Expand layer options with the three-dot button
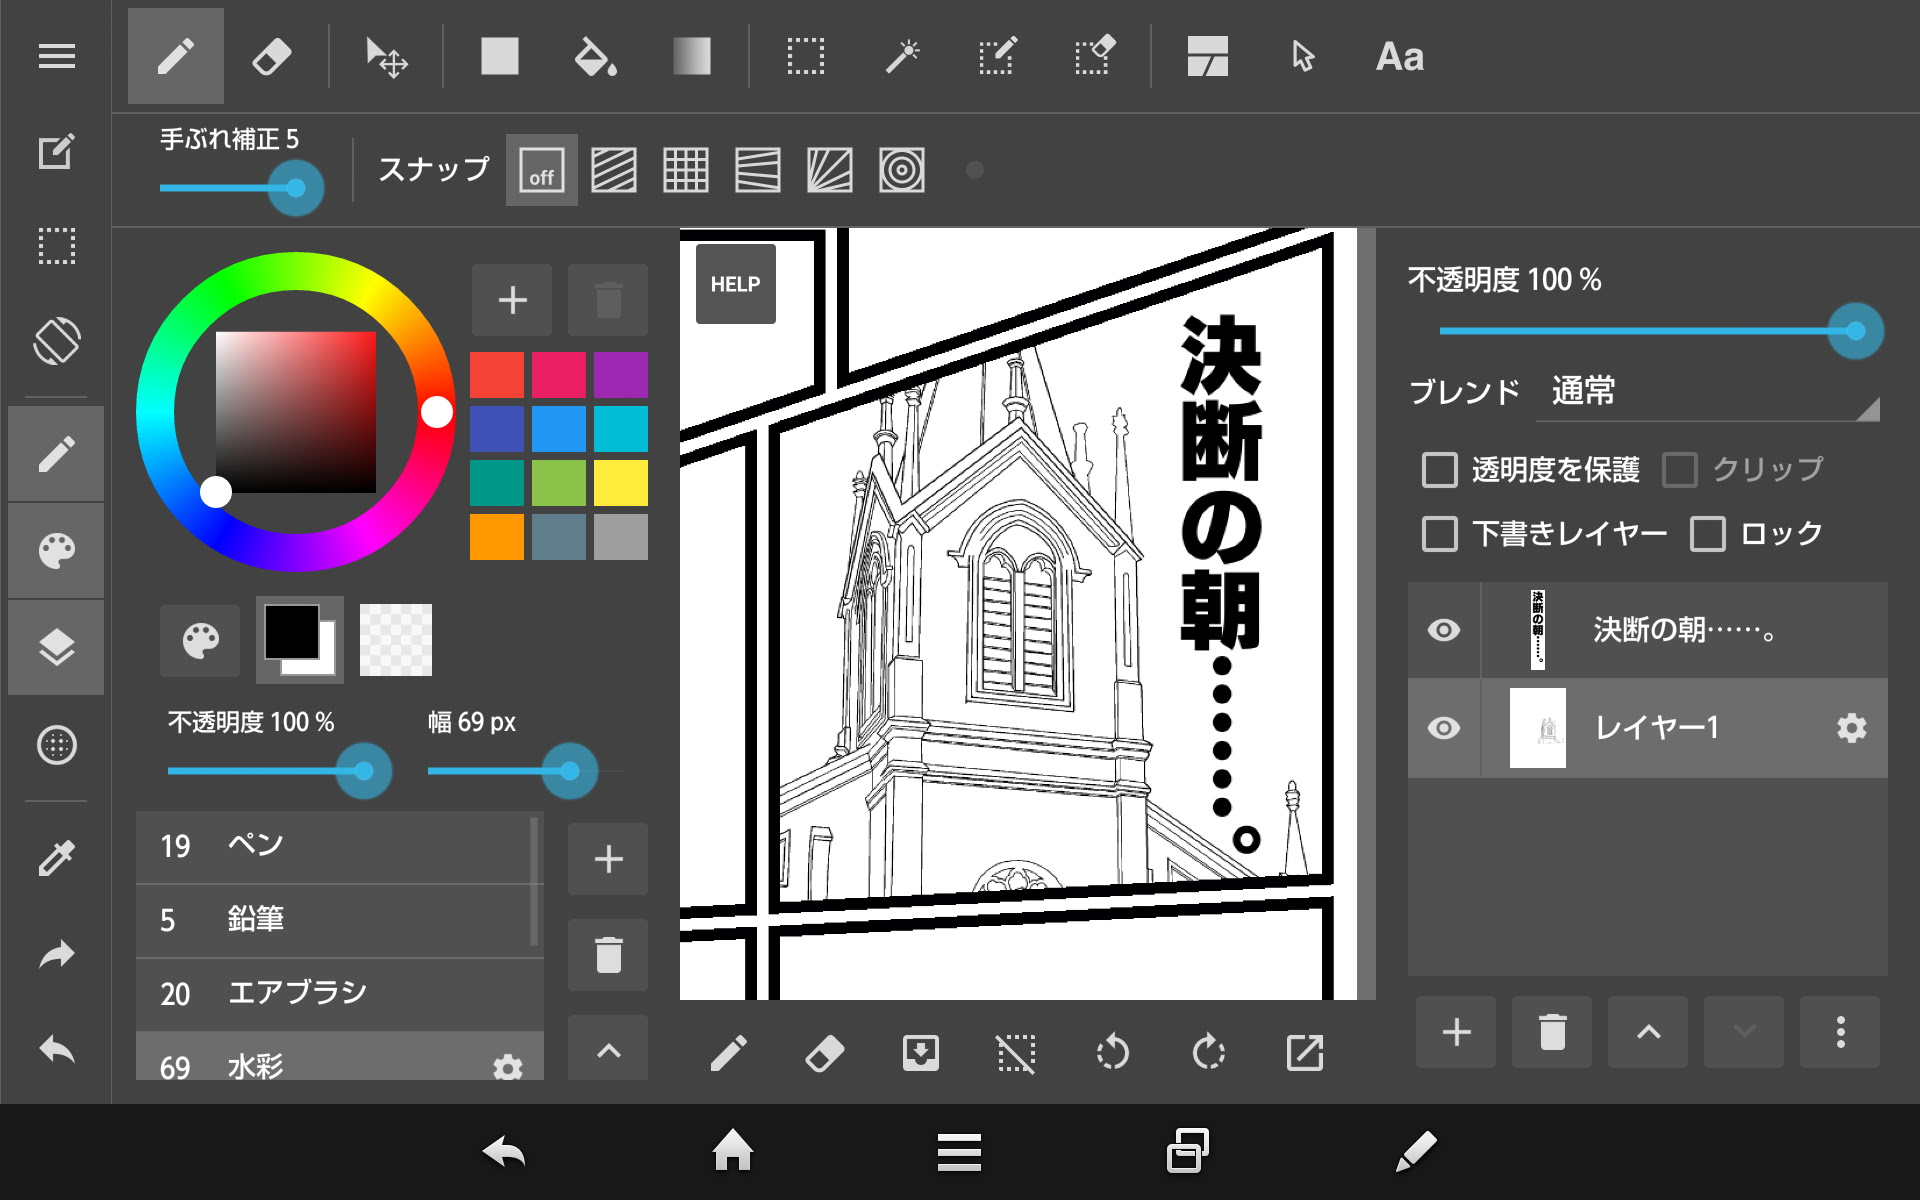Screen dimensions: 1920x1200 click(1841, 1033)
